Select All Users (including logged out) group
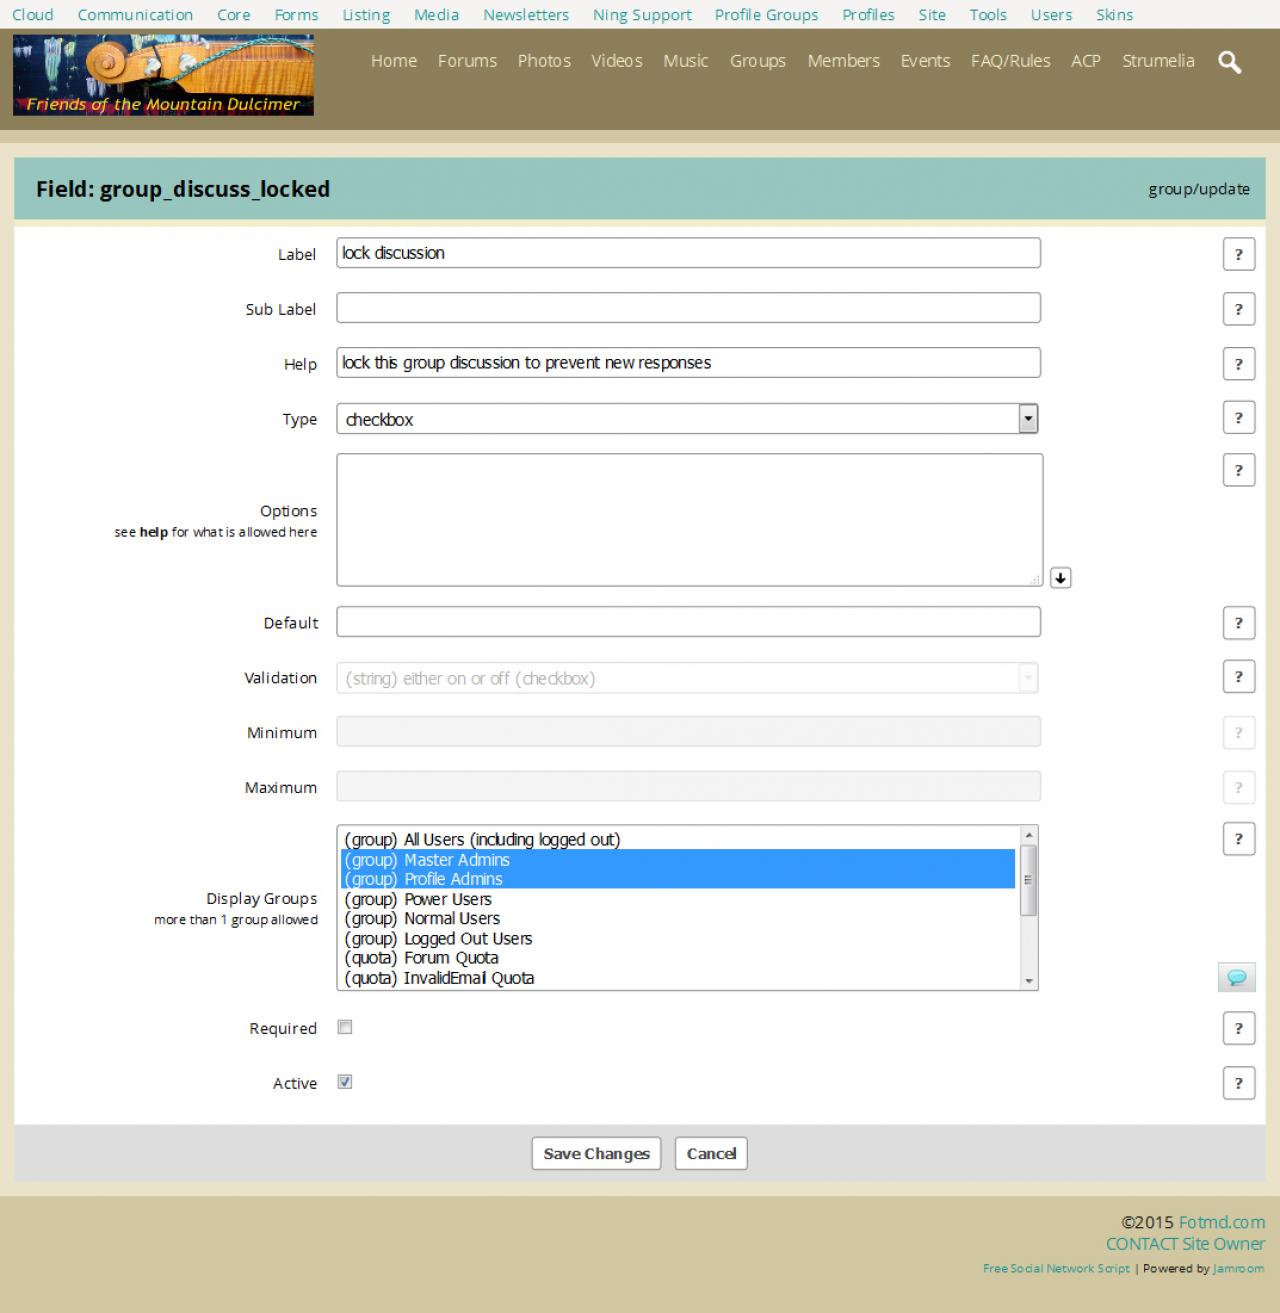Screen dimensions: 1280x1313 tap(678, 840)
